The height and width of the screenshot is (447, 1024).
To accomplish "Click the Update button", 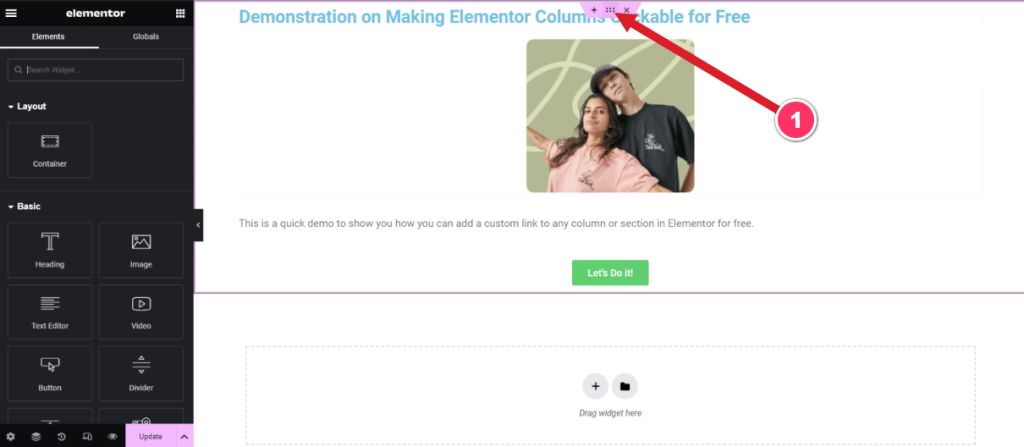I will [x=150, y=437].
